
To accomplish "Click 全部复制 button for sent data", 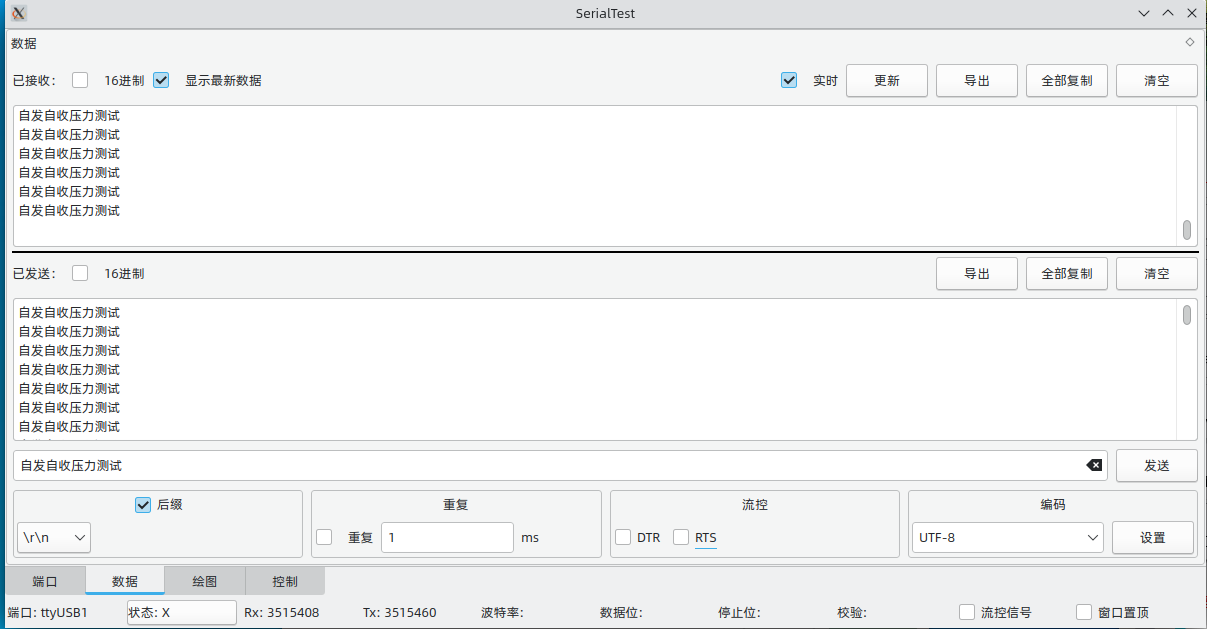I will click(x=1067, y=274).
